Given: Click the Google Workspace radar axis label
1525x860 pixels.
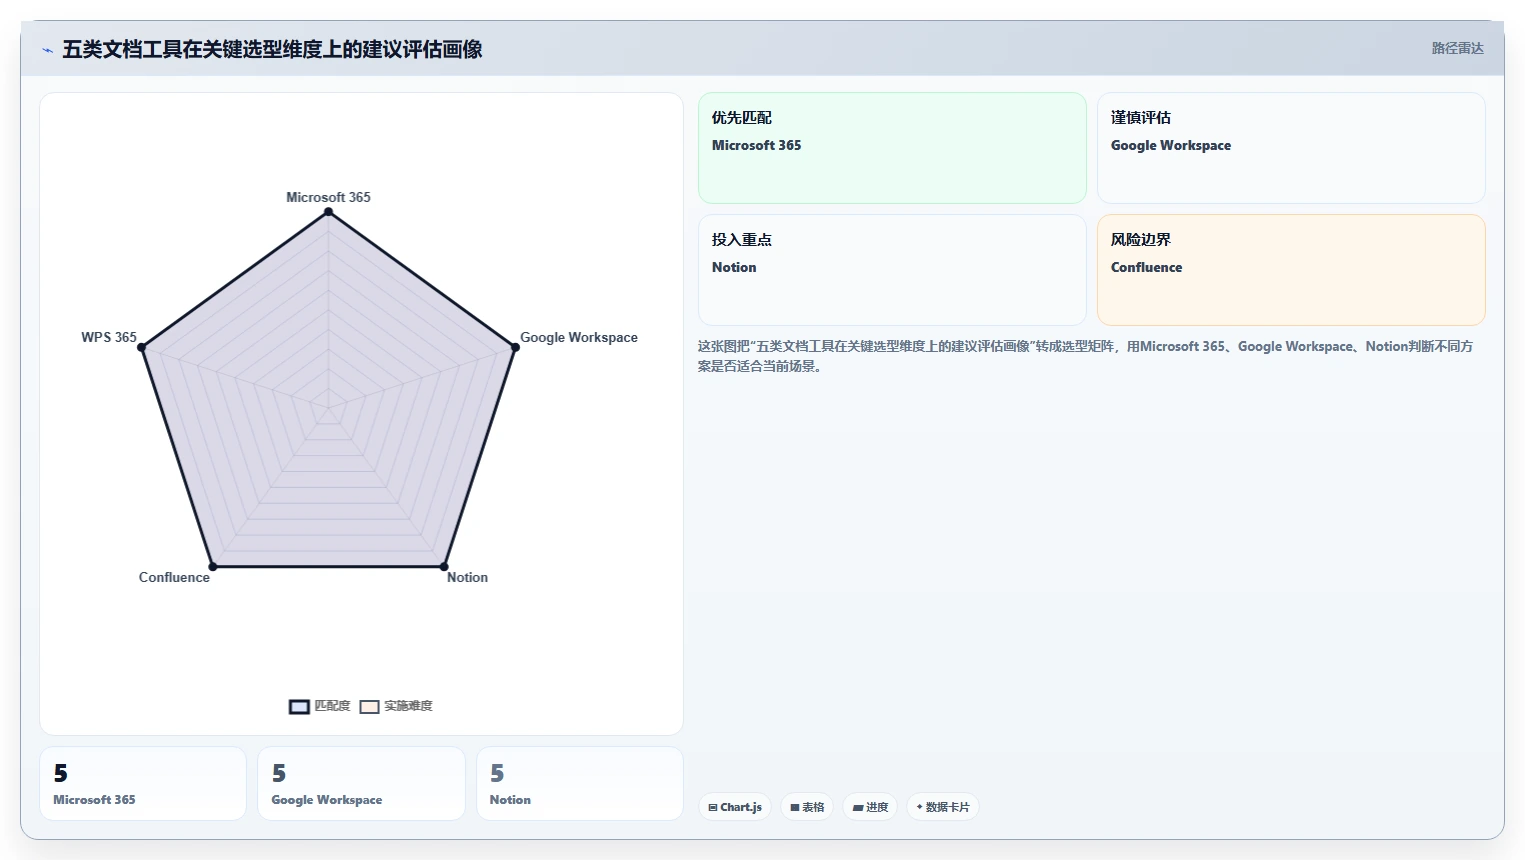Looking at the screenshot, I should click(x=579, y=337).
